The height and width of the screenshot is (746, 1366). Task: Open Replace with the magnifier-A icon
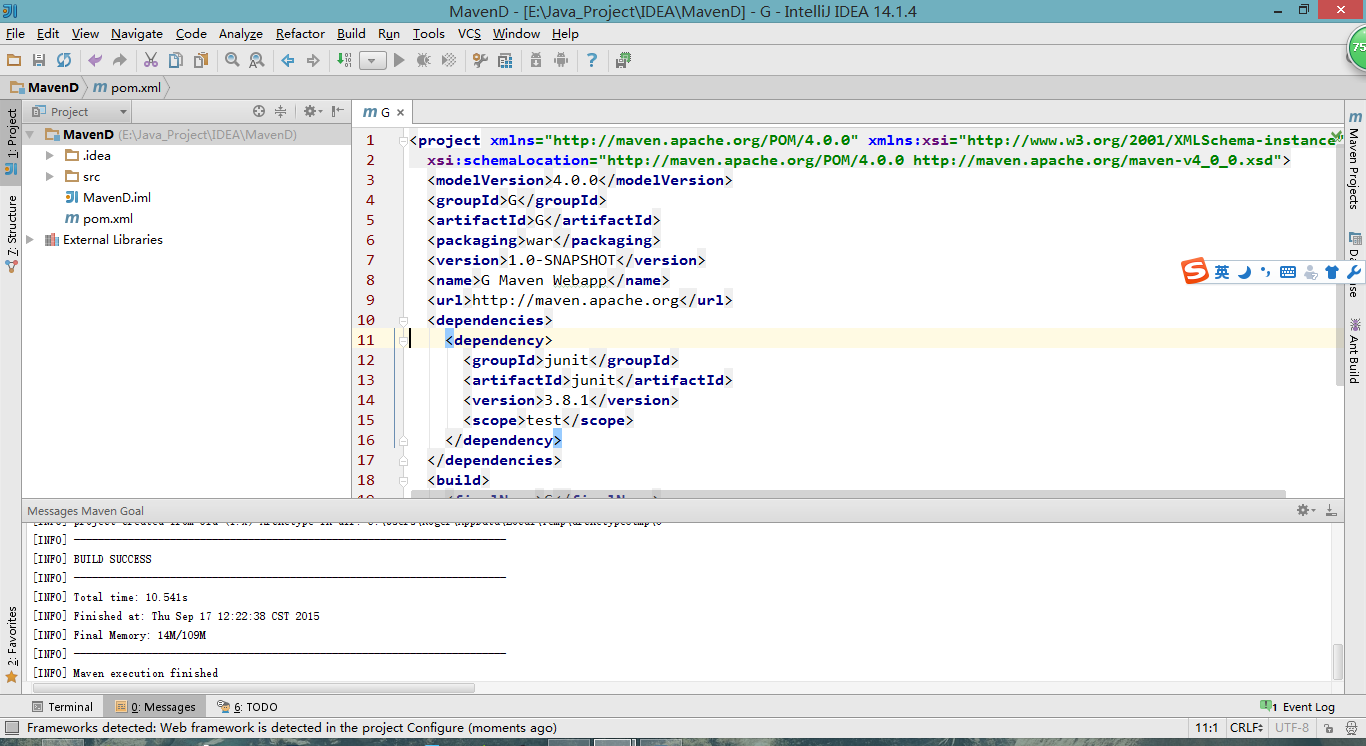click(x=257, y=60)
